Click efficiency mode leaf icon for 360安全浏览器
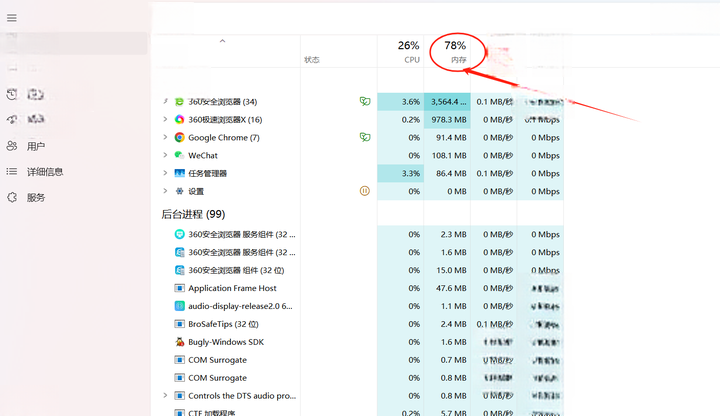Viewport: 720px width, 416px height. point(365,101)
